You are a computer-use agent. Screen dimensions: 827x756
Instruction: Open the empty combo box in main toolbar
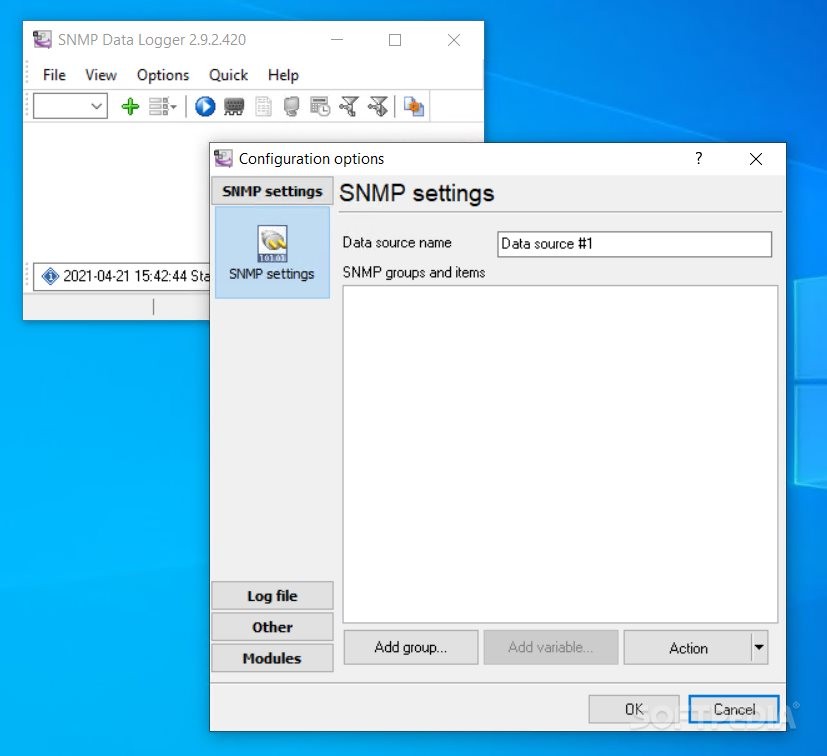[70, 106]
